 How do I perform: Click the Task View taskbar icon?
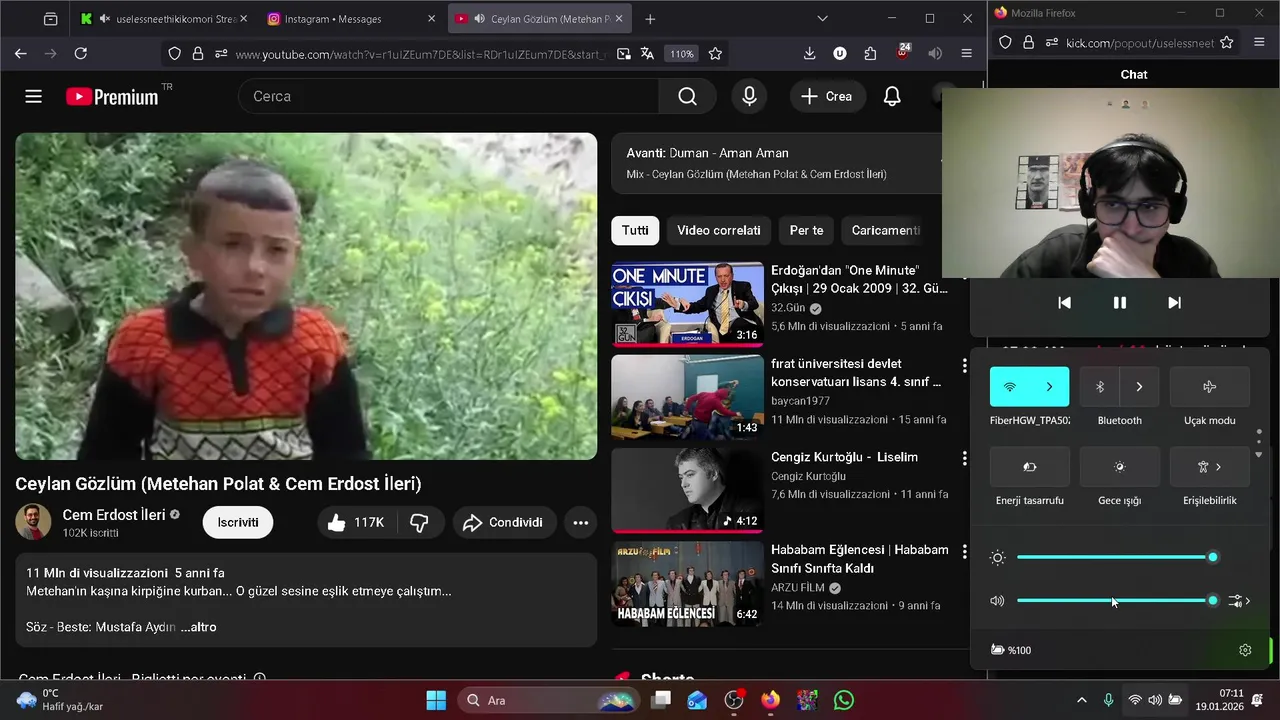pos(661,700)
